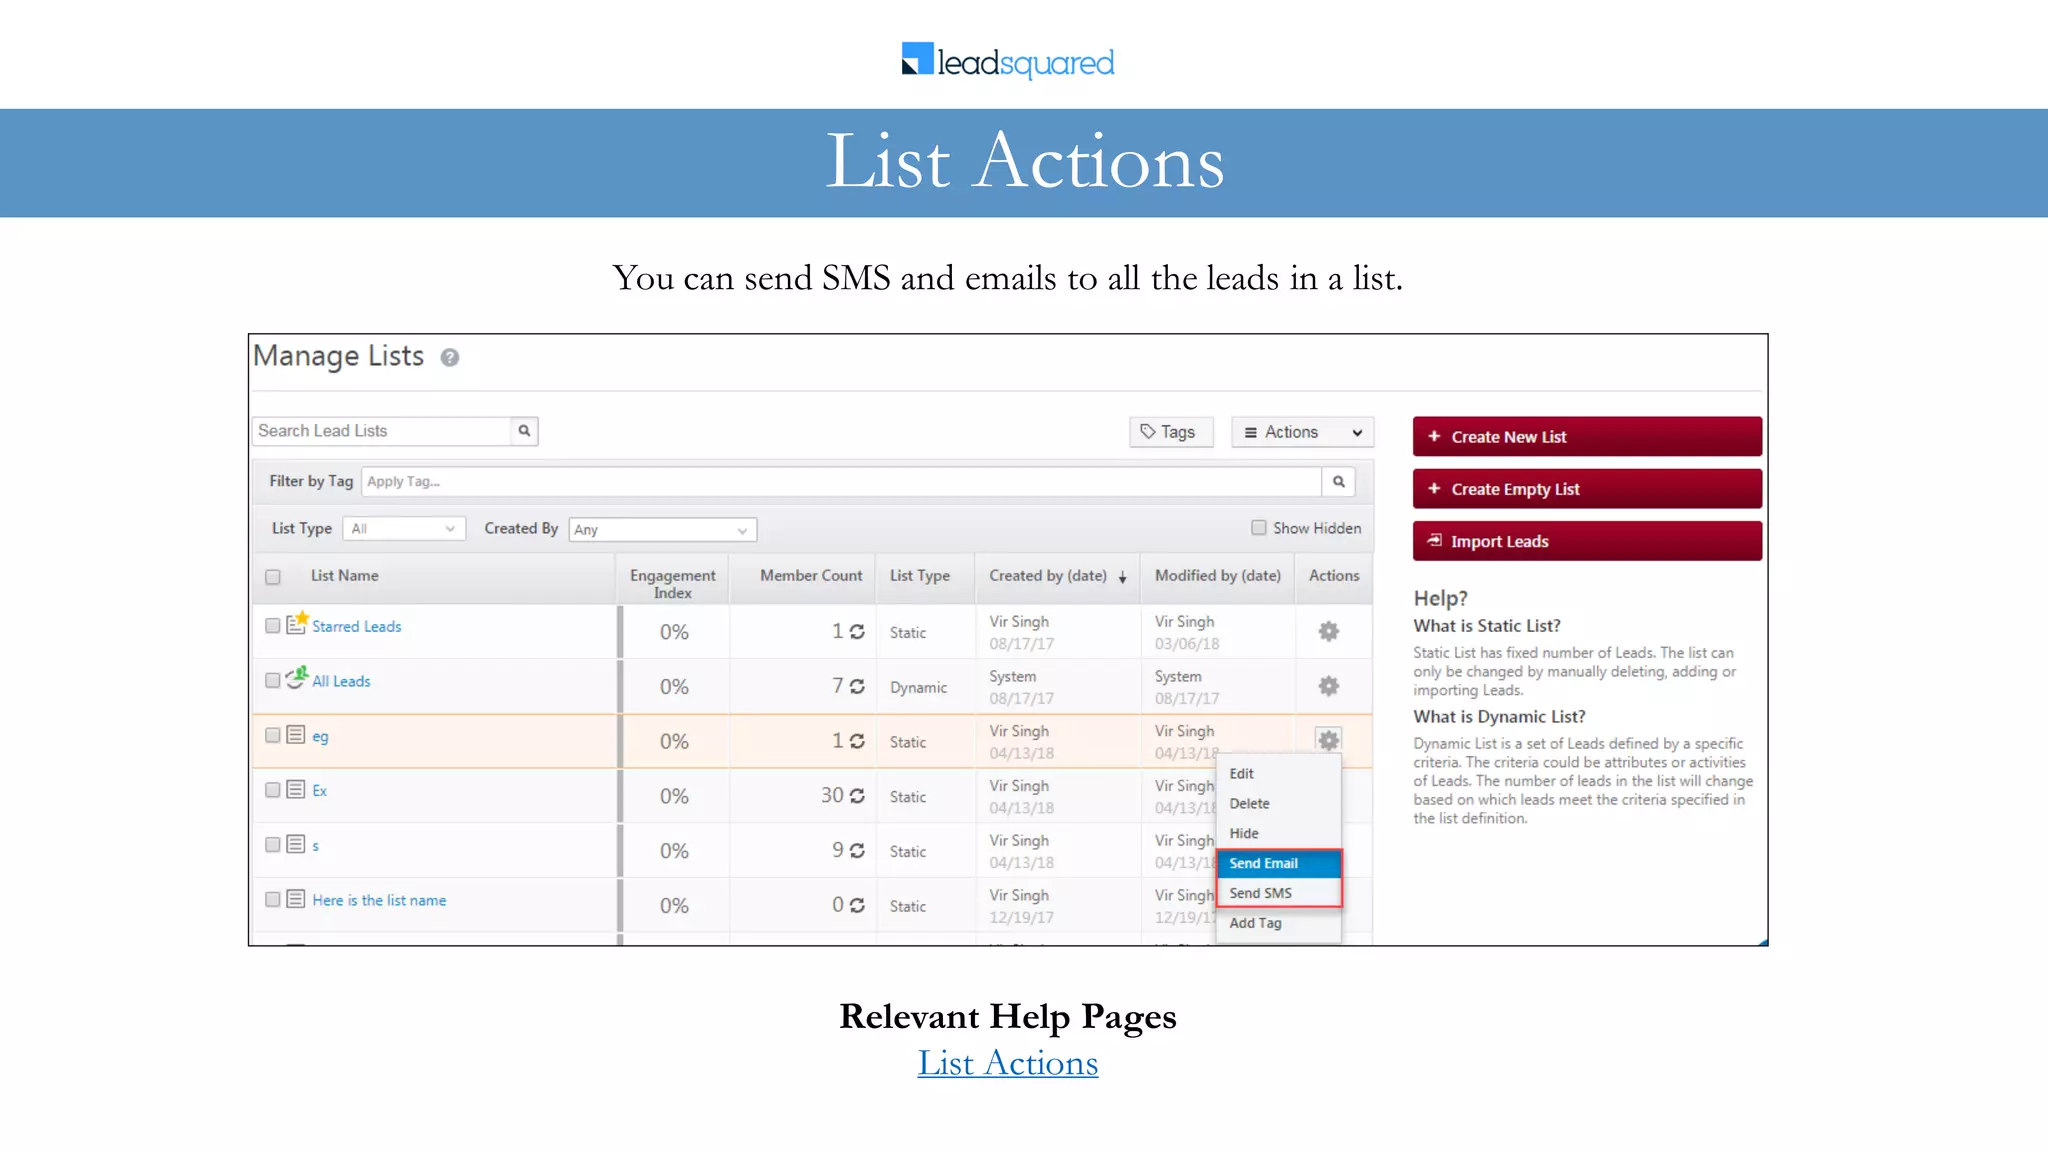Click the leadsquared logo
The image size is (2048, 1152).
[1008, 61]
